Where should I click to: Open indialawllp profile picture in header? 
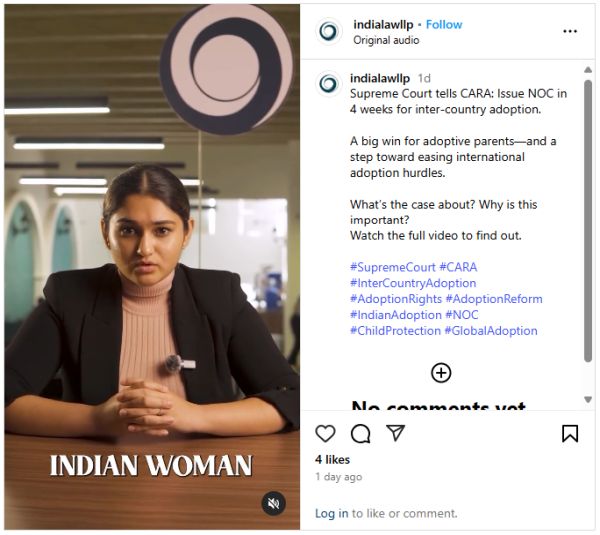(x=328, y=31)
